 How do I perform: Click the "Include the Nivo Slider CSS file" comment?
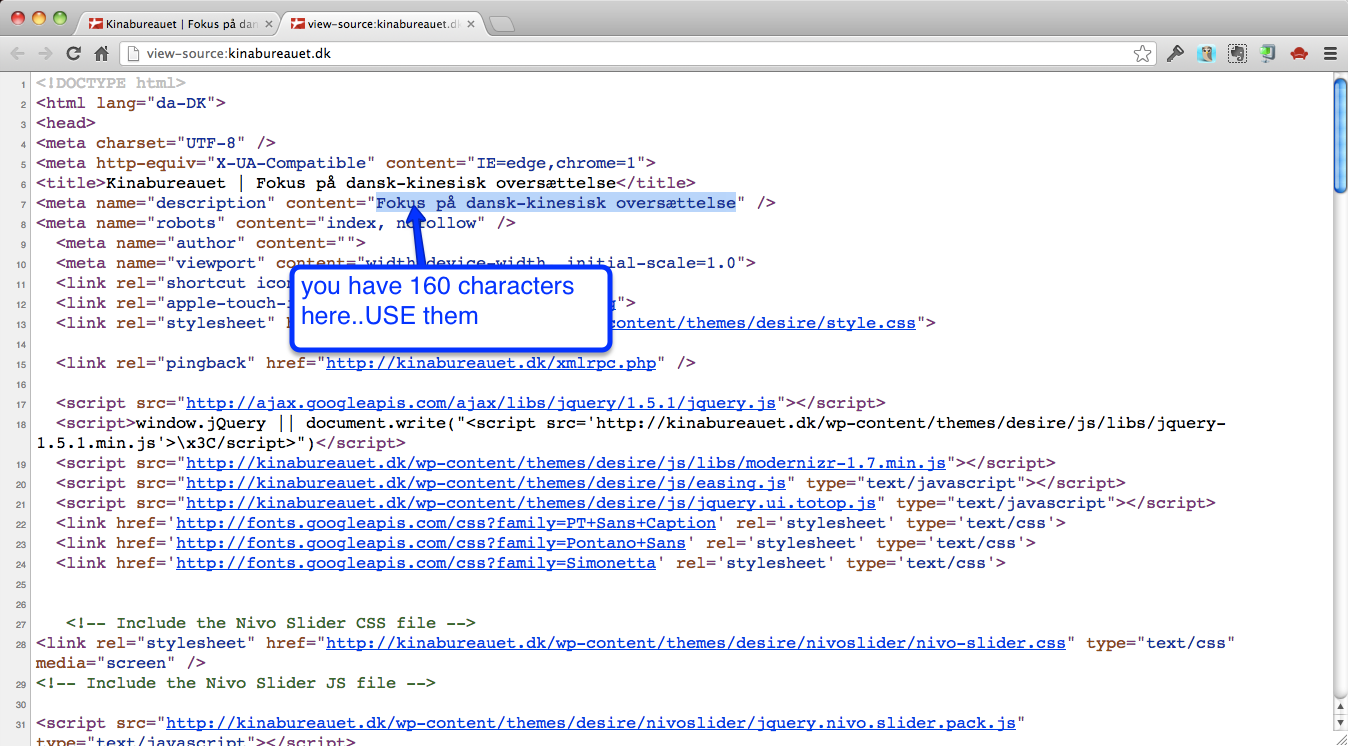pyautogui.click(x=271, y=623)
